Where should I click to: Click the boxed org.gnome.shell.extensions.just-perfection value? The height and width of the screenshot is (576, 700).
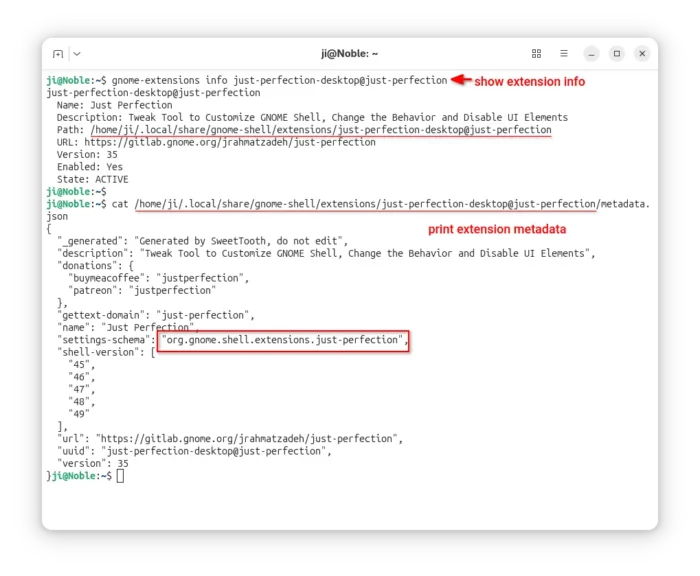(x=284, y=340)
